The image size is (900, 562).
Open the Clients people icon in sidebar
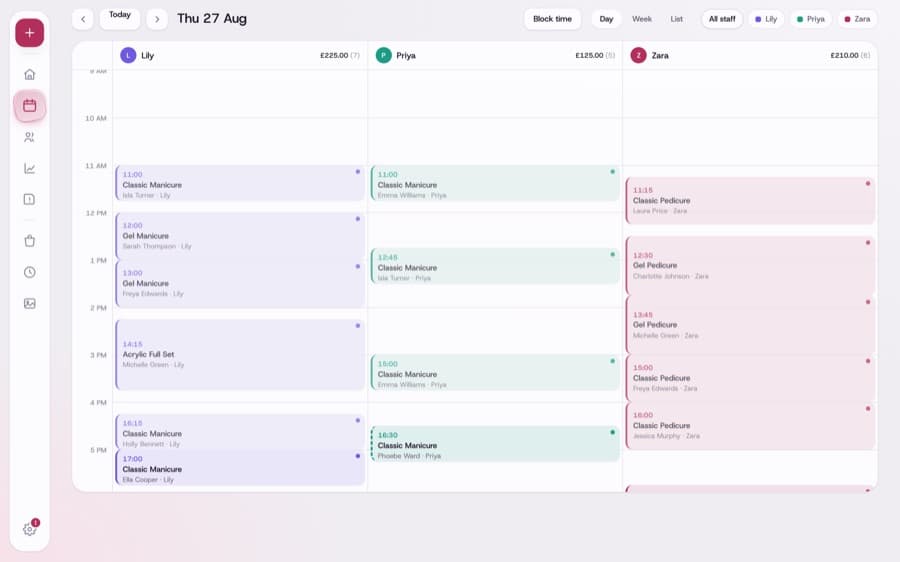click(x=29, y=137)
